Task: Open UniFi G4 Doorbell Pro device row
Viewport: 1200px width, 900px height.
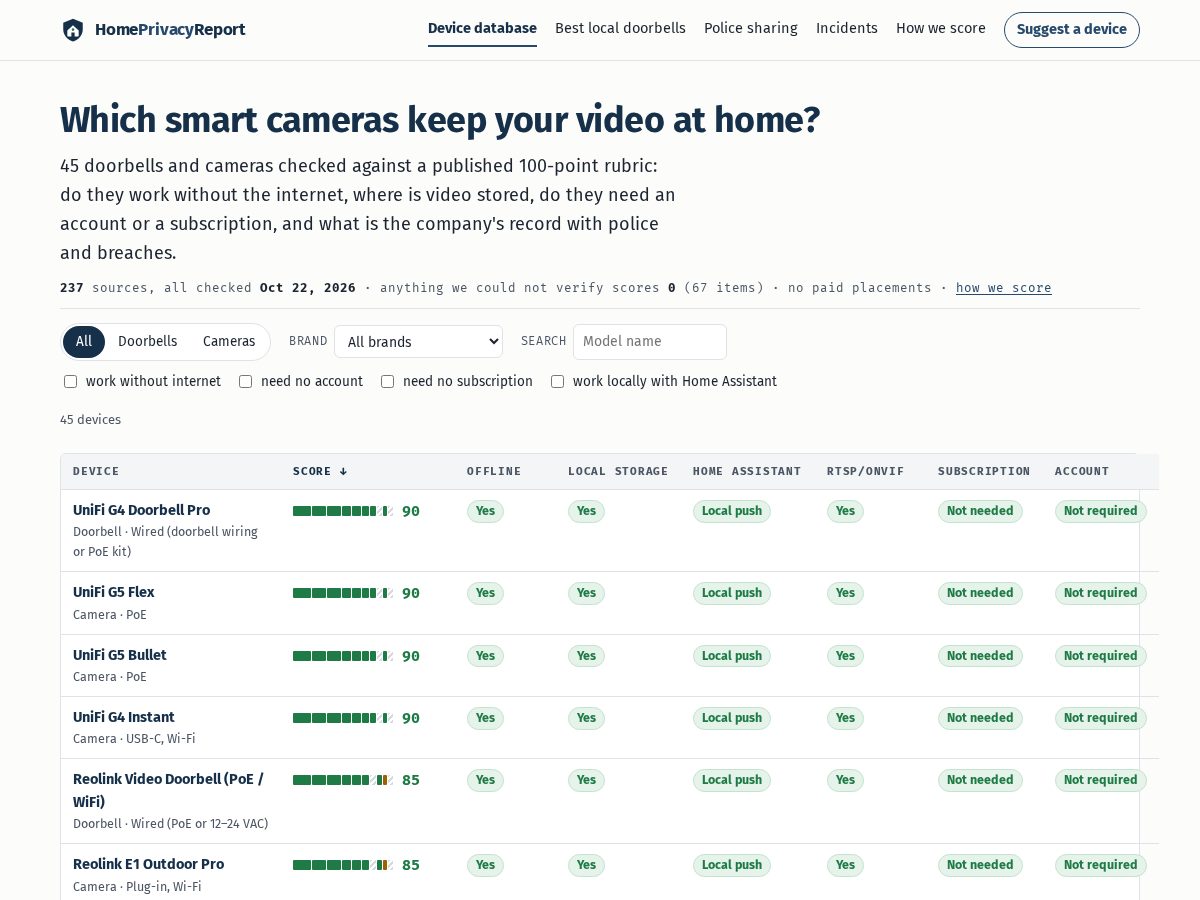Action: [x=141, y=510]
